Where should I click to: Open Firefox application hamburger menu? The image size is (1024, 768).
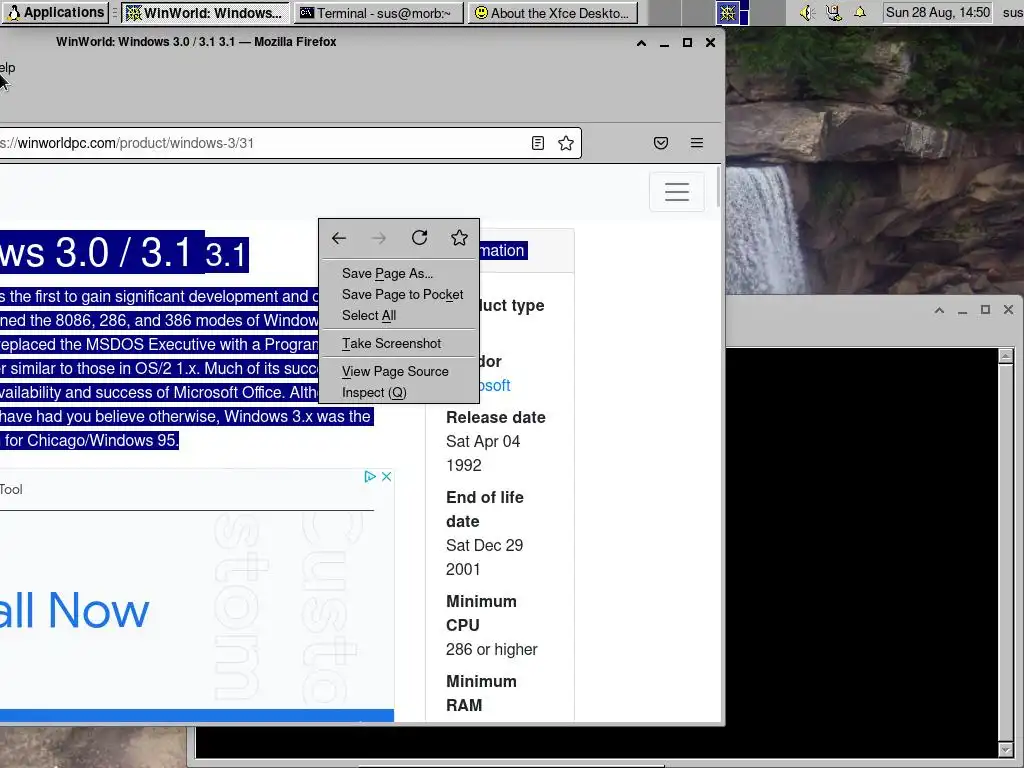coord(697,143)
